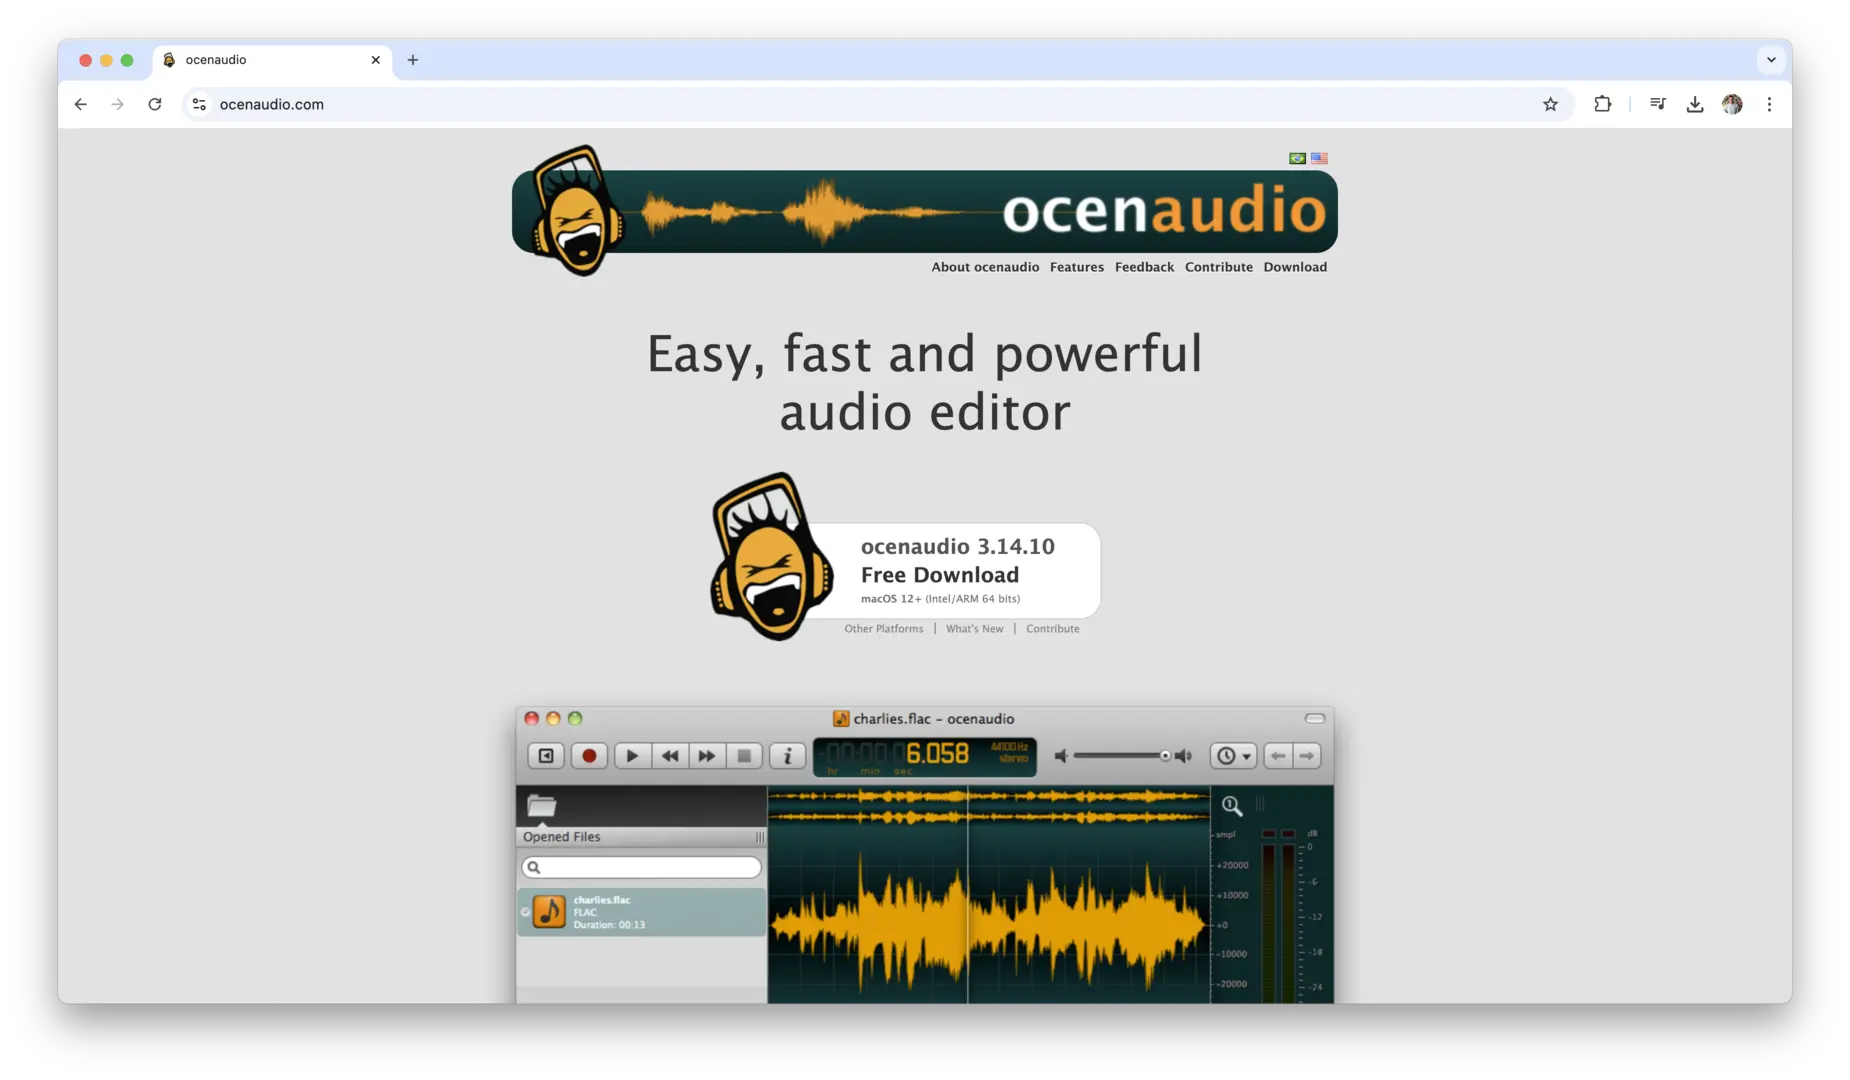This screenshot has width=1850, height=1080.
Task: Click the browser forward arrow
Action: point(117,104)
